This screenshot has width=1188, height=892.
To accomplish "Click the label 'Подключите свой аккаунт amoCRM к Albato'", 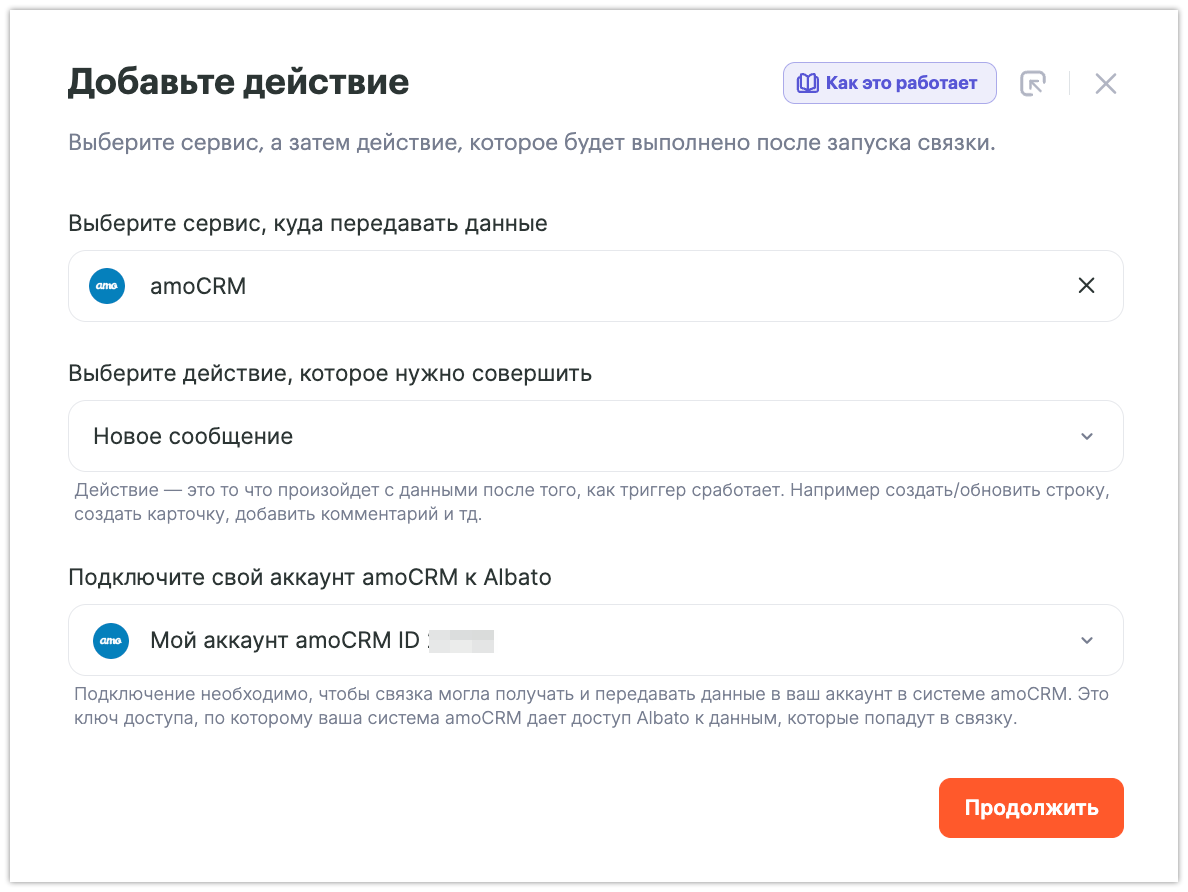I will tap(310, 577).
